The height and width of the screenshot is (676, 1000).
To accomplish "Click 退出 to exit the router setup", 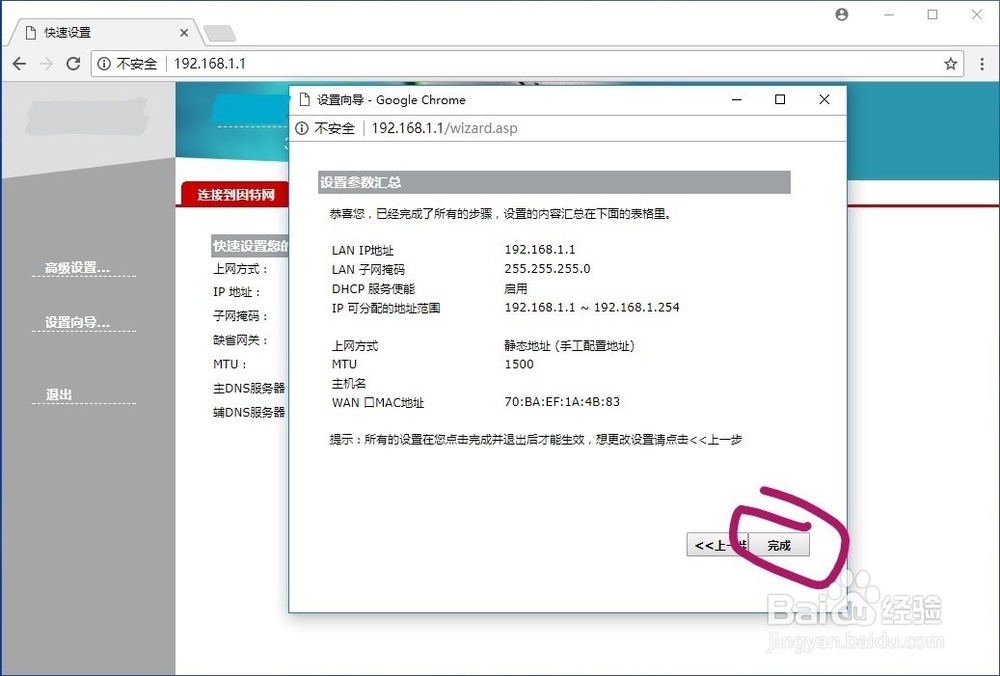I will tap(57, 394).
